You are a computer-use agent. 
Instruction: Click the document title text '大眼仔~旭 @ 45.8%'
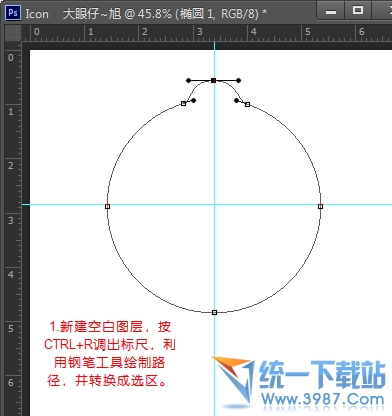pyautogui.click(x=117, y=14)
